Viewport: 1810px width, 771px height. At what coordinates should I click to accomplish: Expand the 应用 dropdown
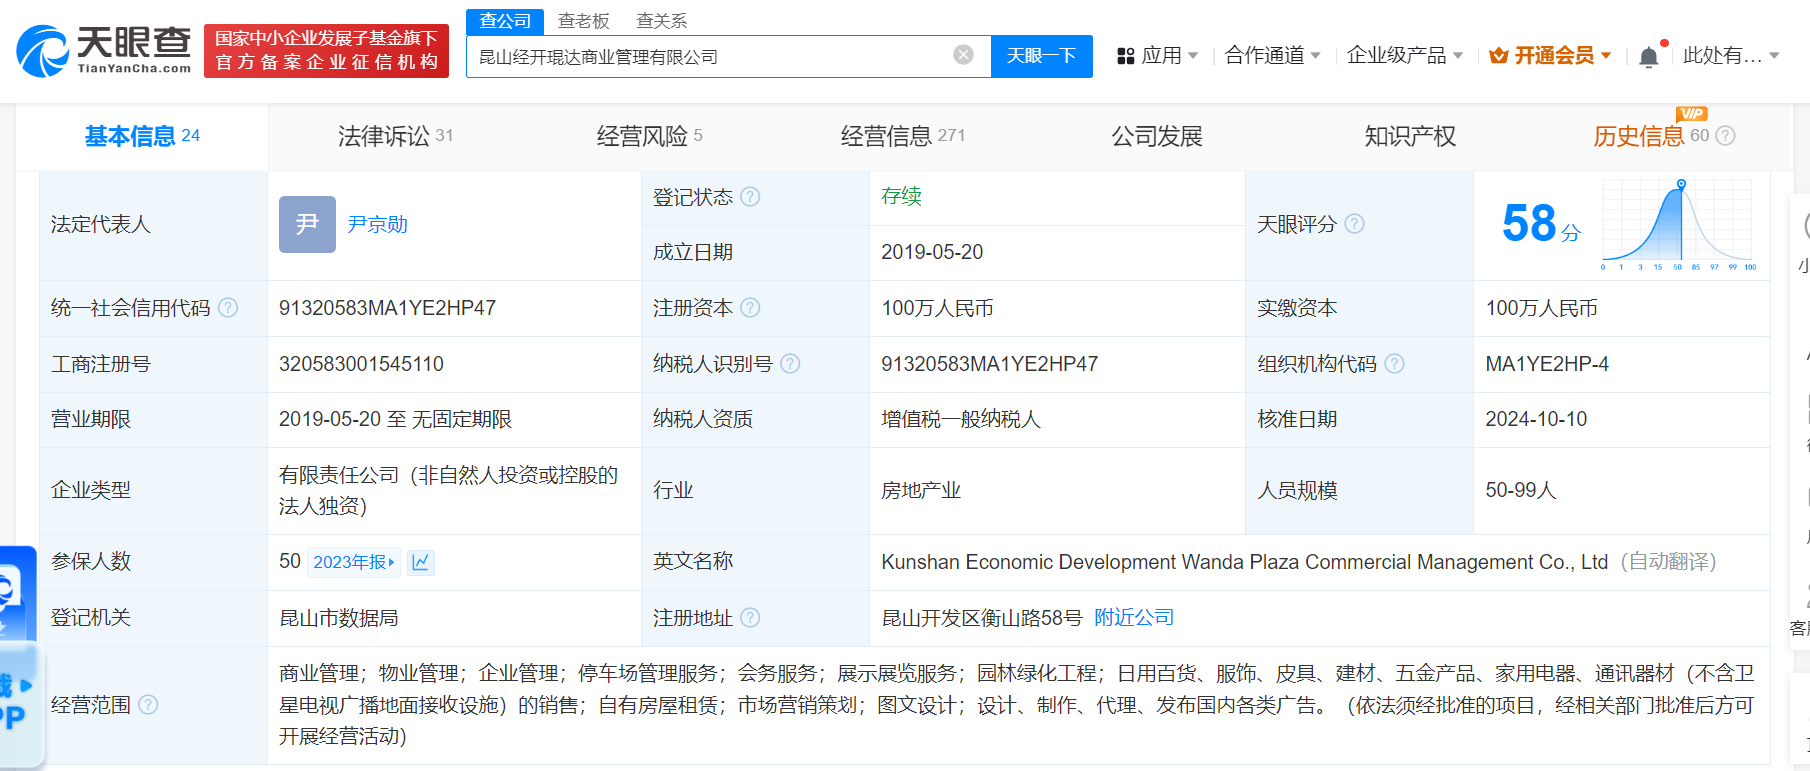[x=1193, y=56]
